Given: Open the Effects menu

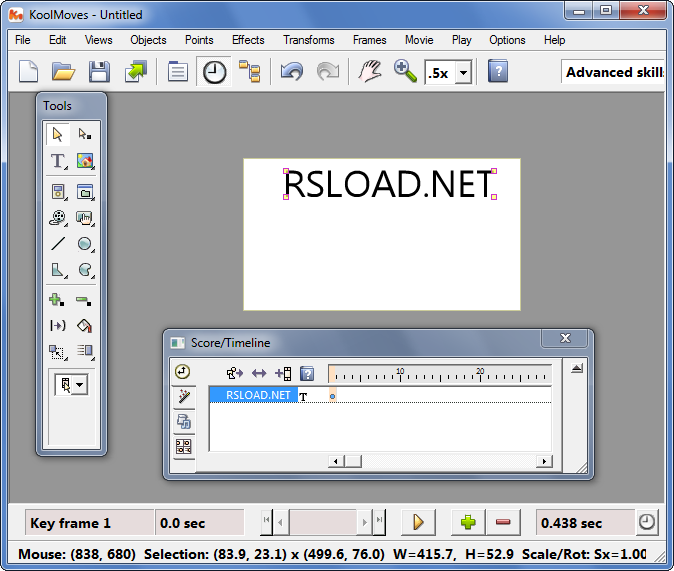Looking at the screenshot, I should point(248,40).
